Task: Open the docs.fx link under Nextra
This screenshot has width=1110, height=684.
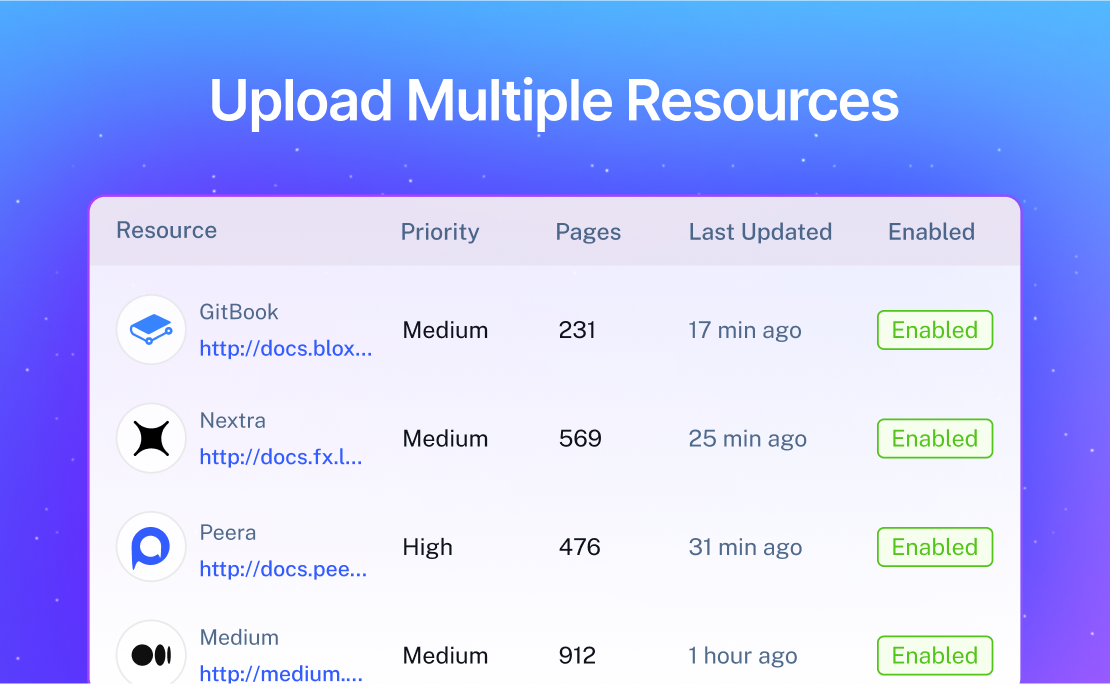Action: click(x=282, y=457)
